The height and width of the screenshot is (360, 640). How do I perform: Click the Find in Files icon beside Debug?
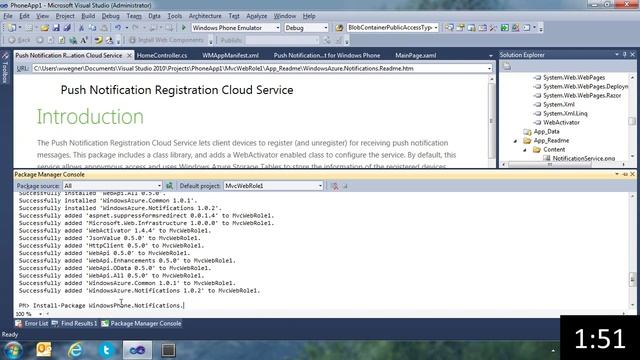[339, 28]
